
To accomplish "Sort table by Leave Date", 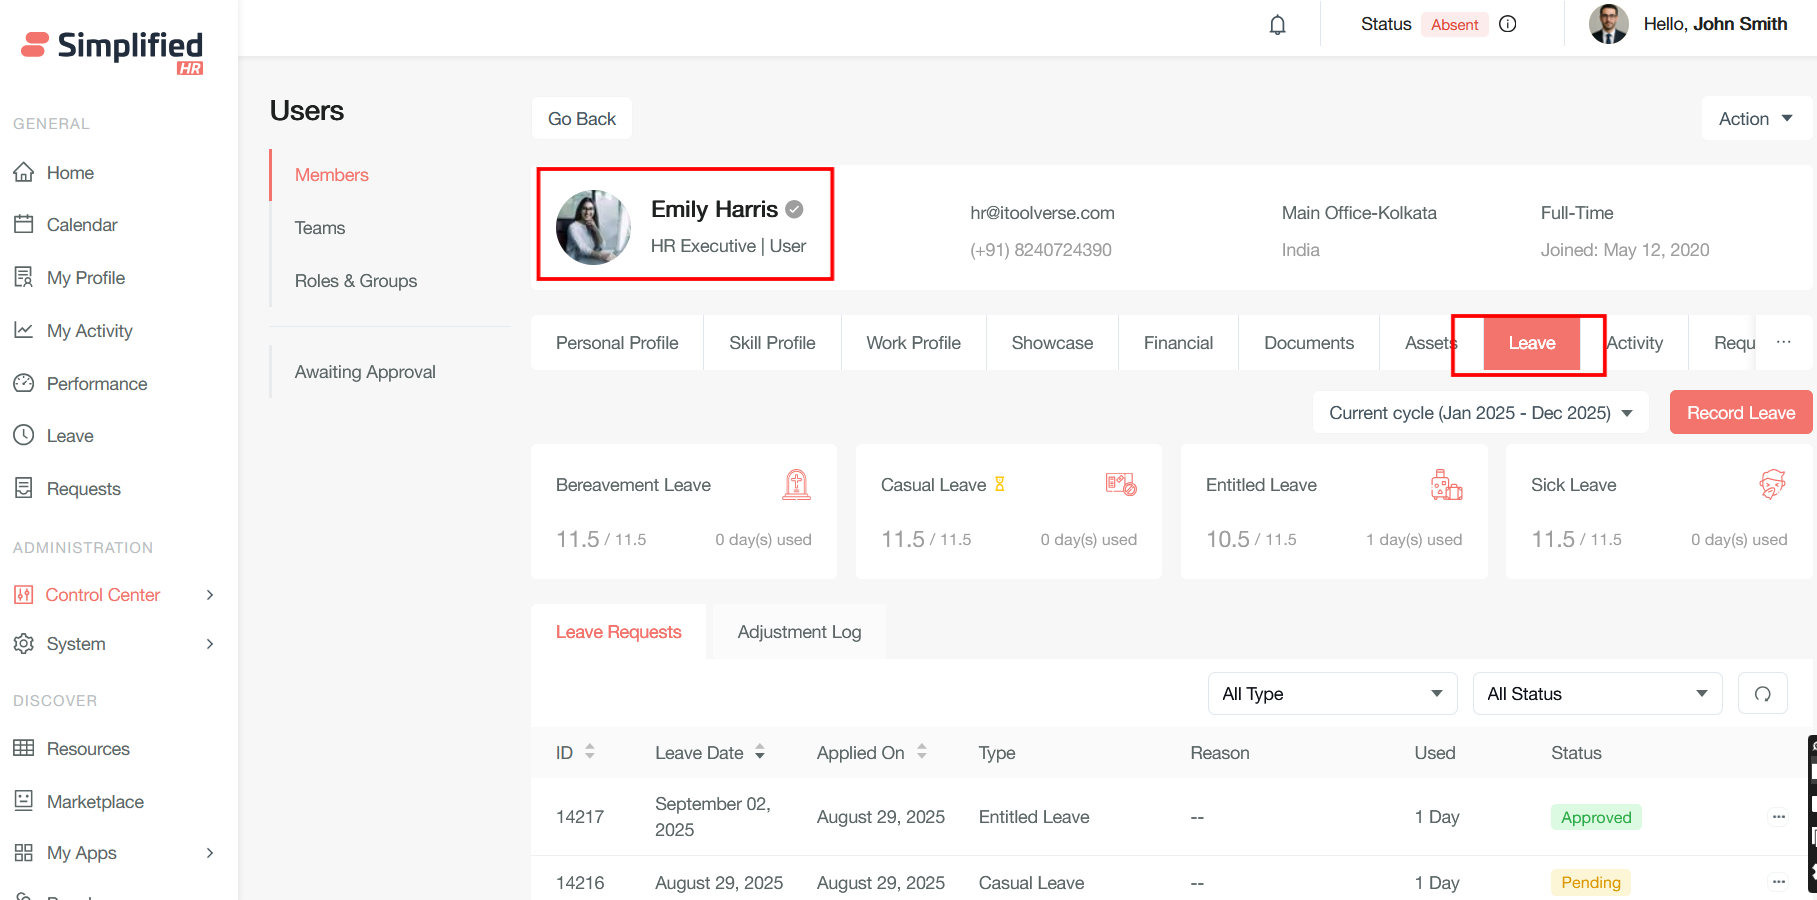I will pos(760,752).
